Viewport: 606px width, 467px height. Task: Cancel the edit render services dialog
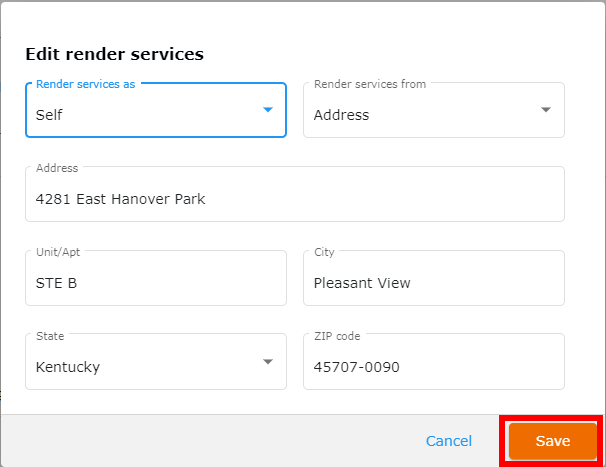pos(449,441)
